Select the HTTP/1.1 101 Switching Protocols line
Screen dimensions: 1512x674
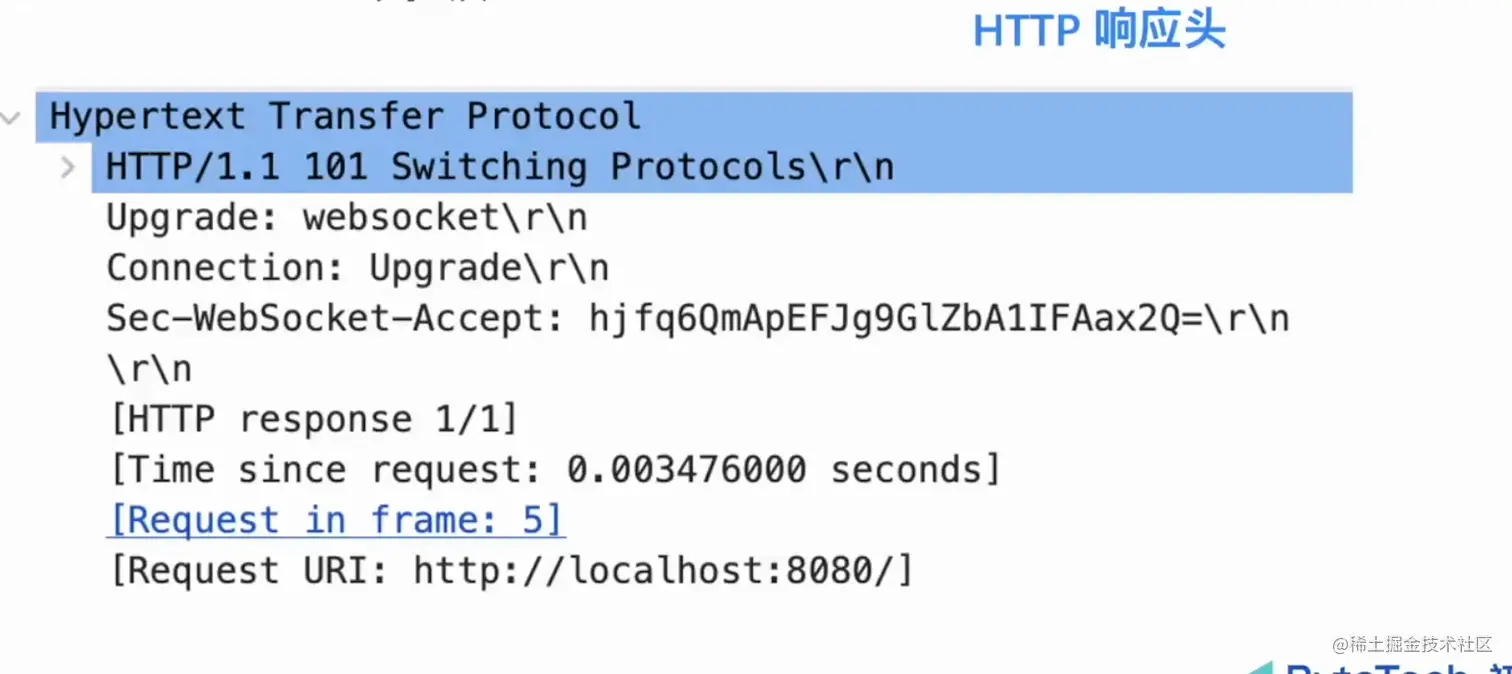tap(500, 167)
